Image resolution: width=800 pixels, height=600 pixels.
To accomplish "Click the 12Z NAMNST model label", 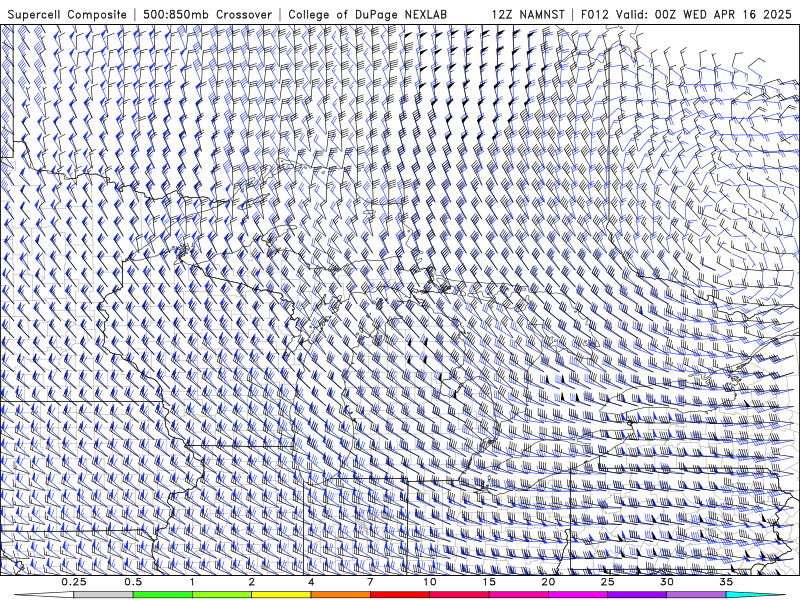I will coord(528,14).
